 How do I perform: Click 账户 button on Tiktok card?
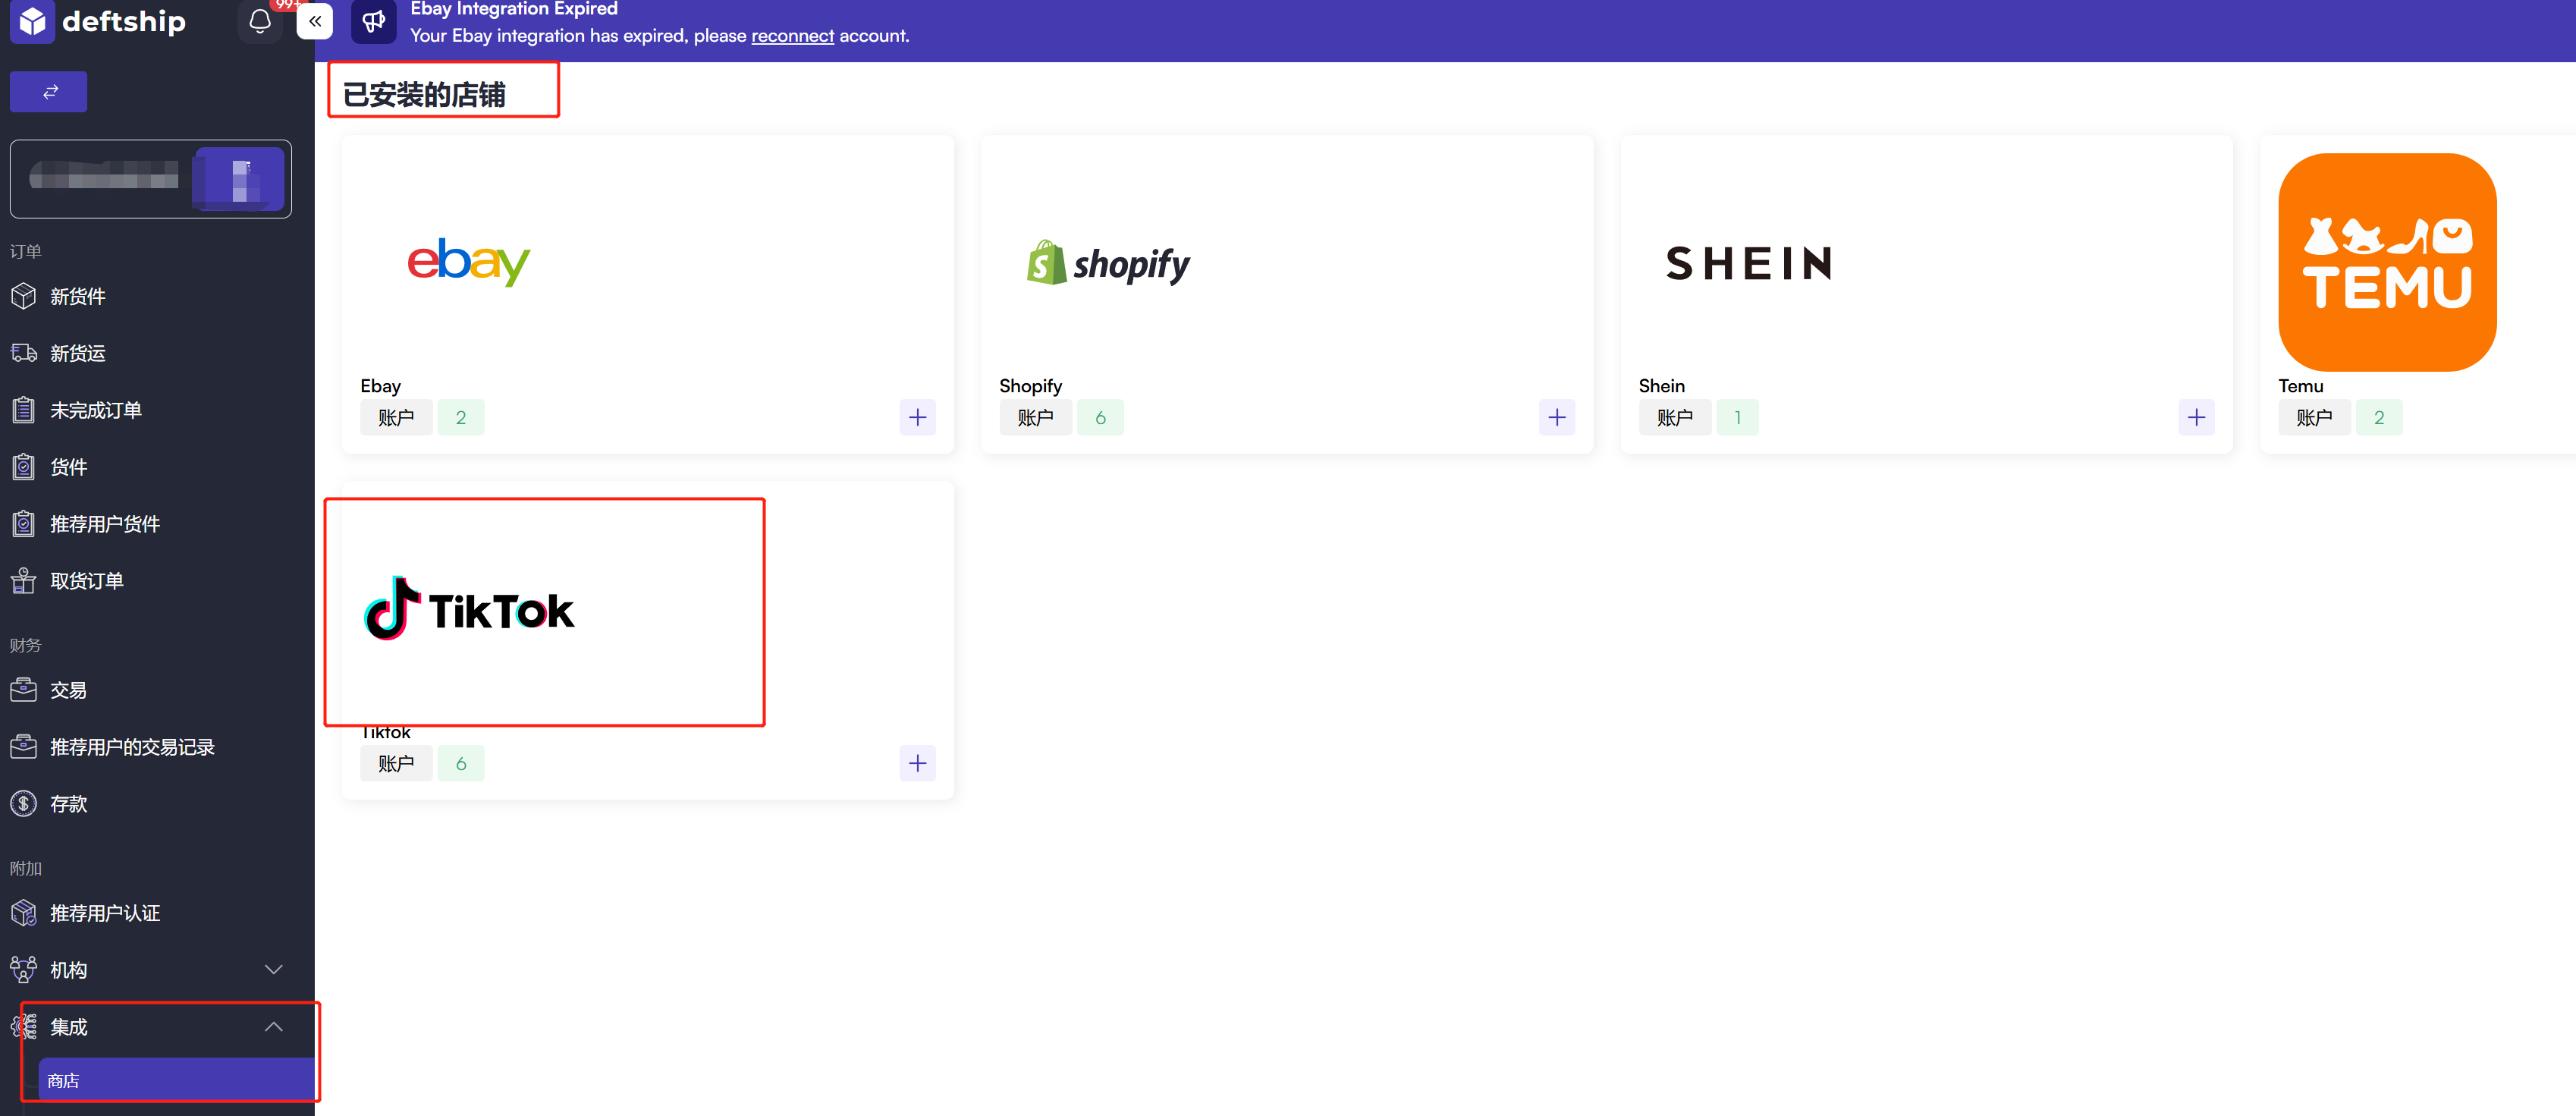[x=396, y=764]
